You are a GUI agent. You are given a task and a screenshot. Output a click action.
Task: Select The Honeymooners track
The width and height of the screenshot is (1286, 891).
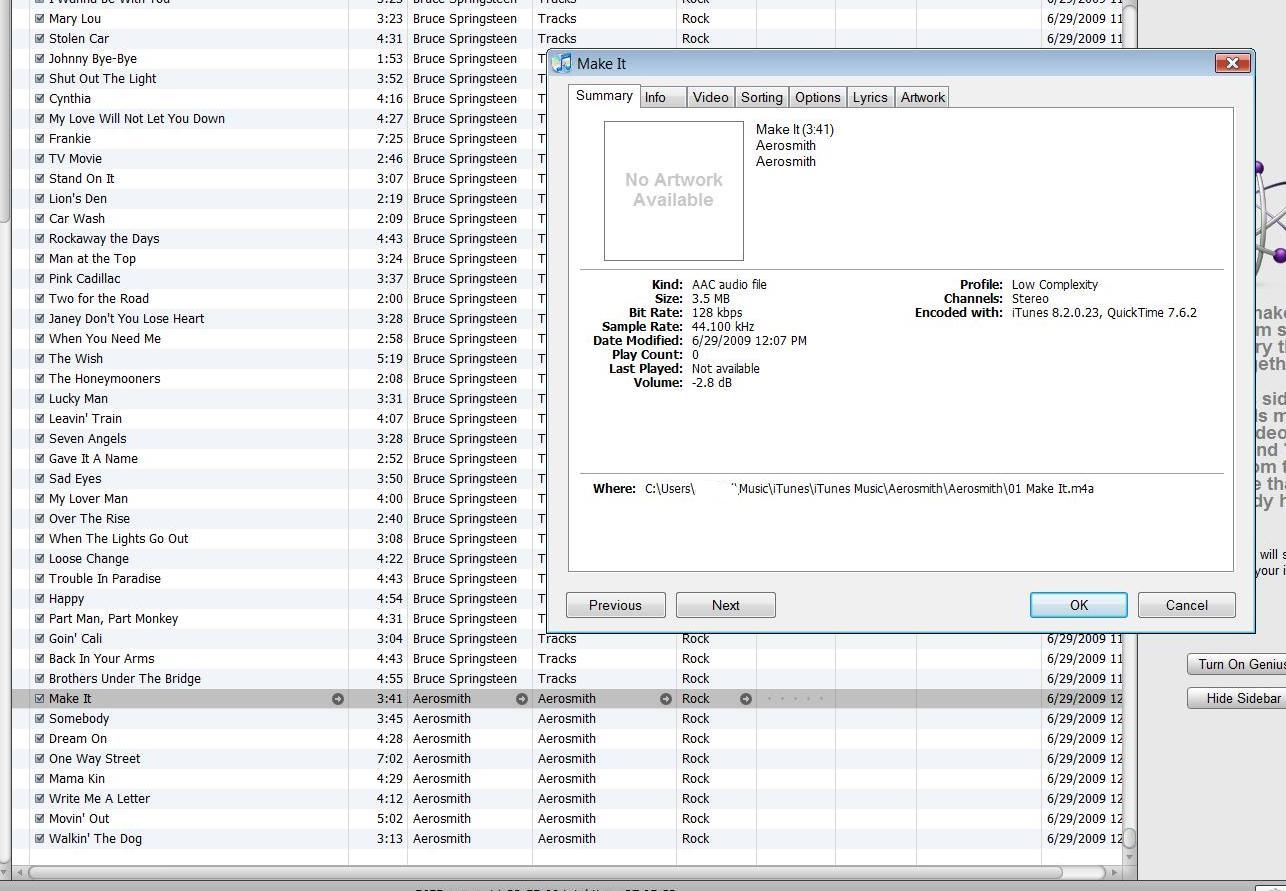click(x=104, y=379)
